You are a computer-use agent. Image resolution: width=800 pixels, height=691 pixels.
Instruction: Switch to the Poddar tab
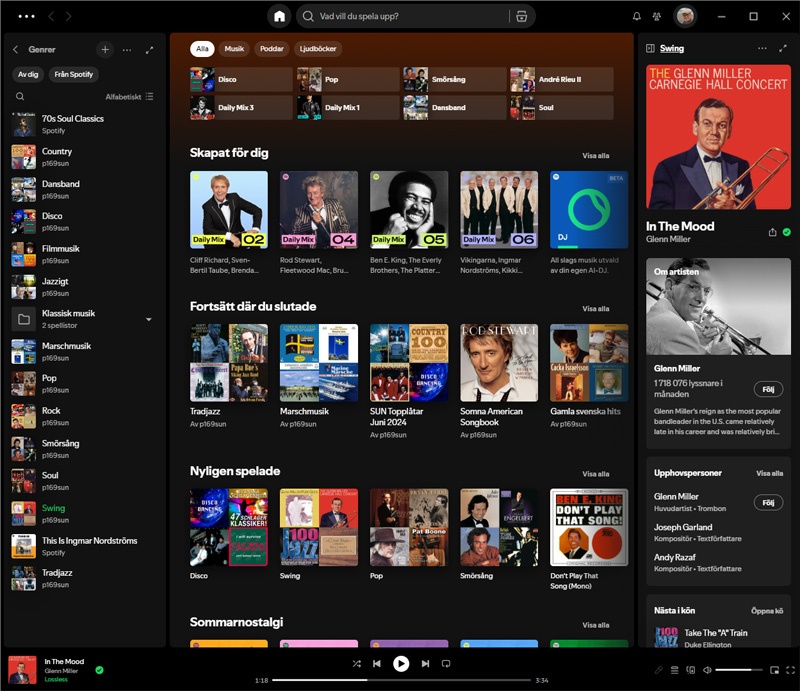[x=271, y=49]
